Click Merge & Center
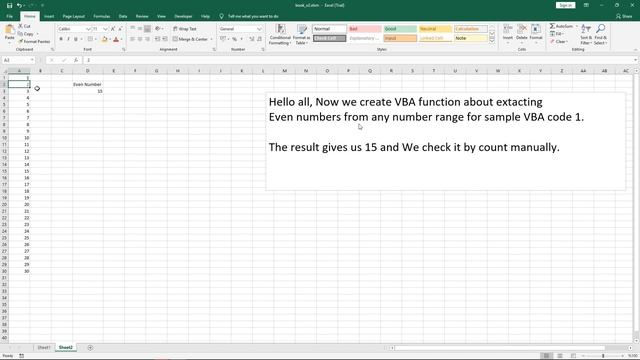 coord(190,39)
